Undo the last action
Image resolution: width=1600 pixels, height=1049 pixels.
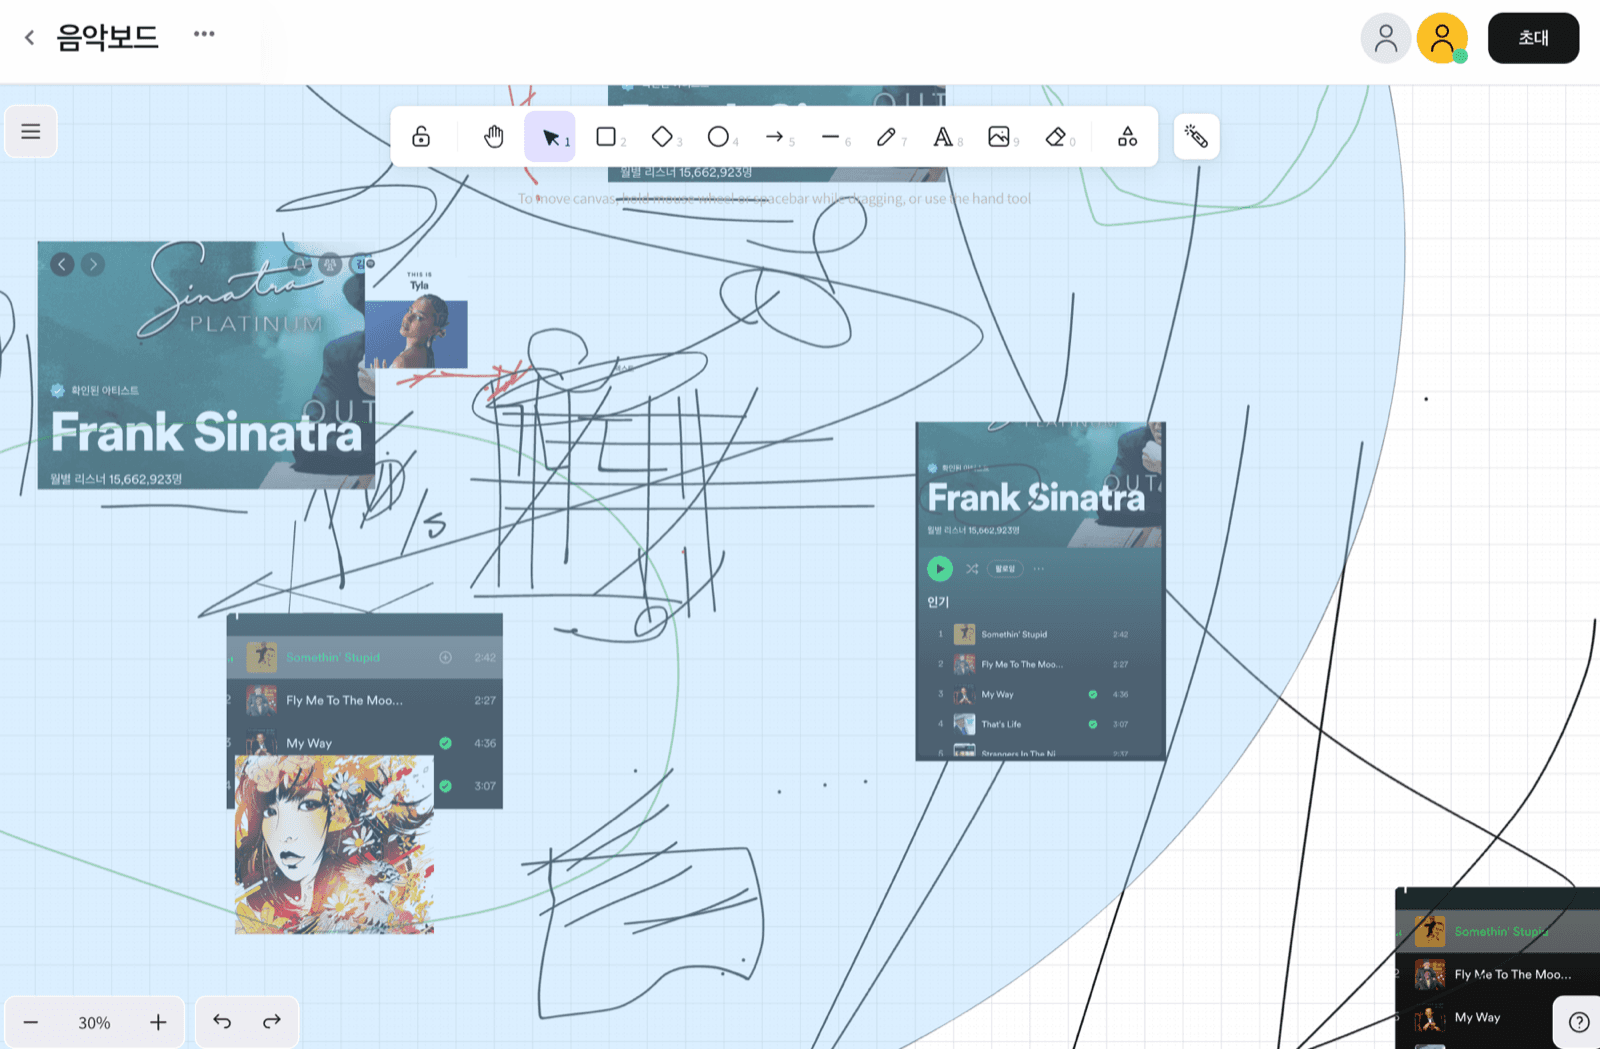[222, 1022]
